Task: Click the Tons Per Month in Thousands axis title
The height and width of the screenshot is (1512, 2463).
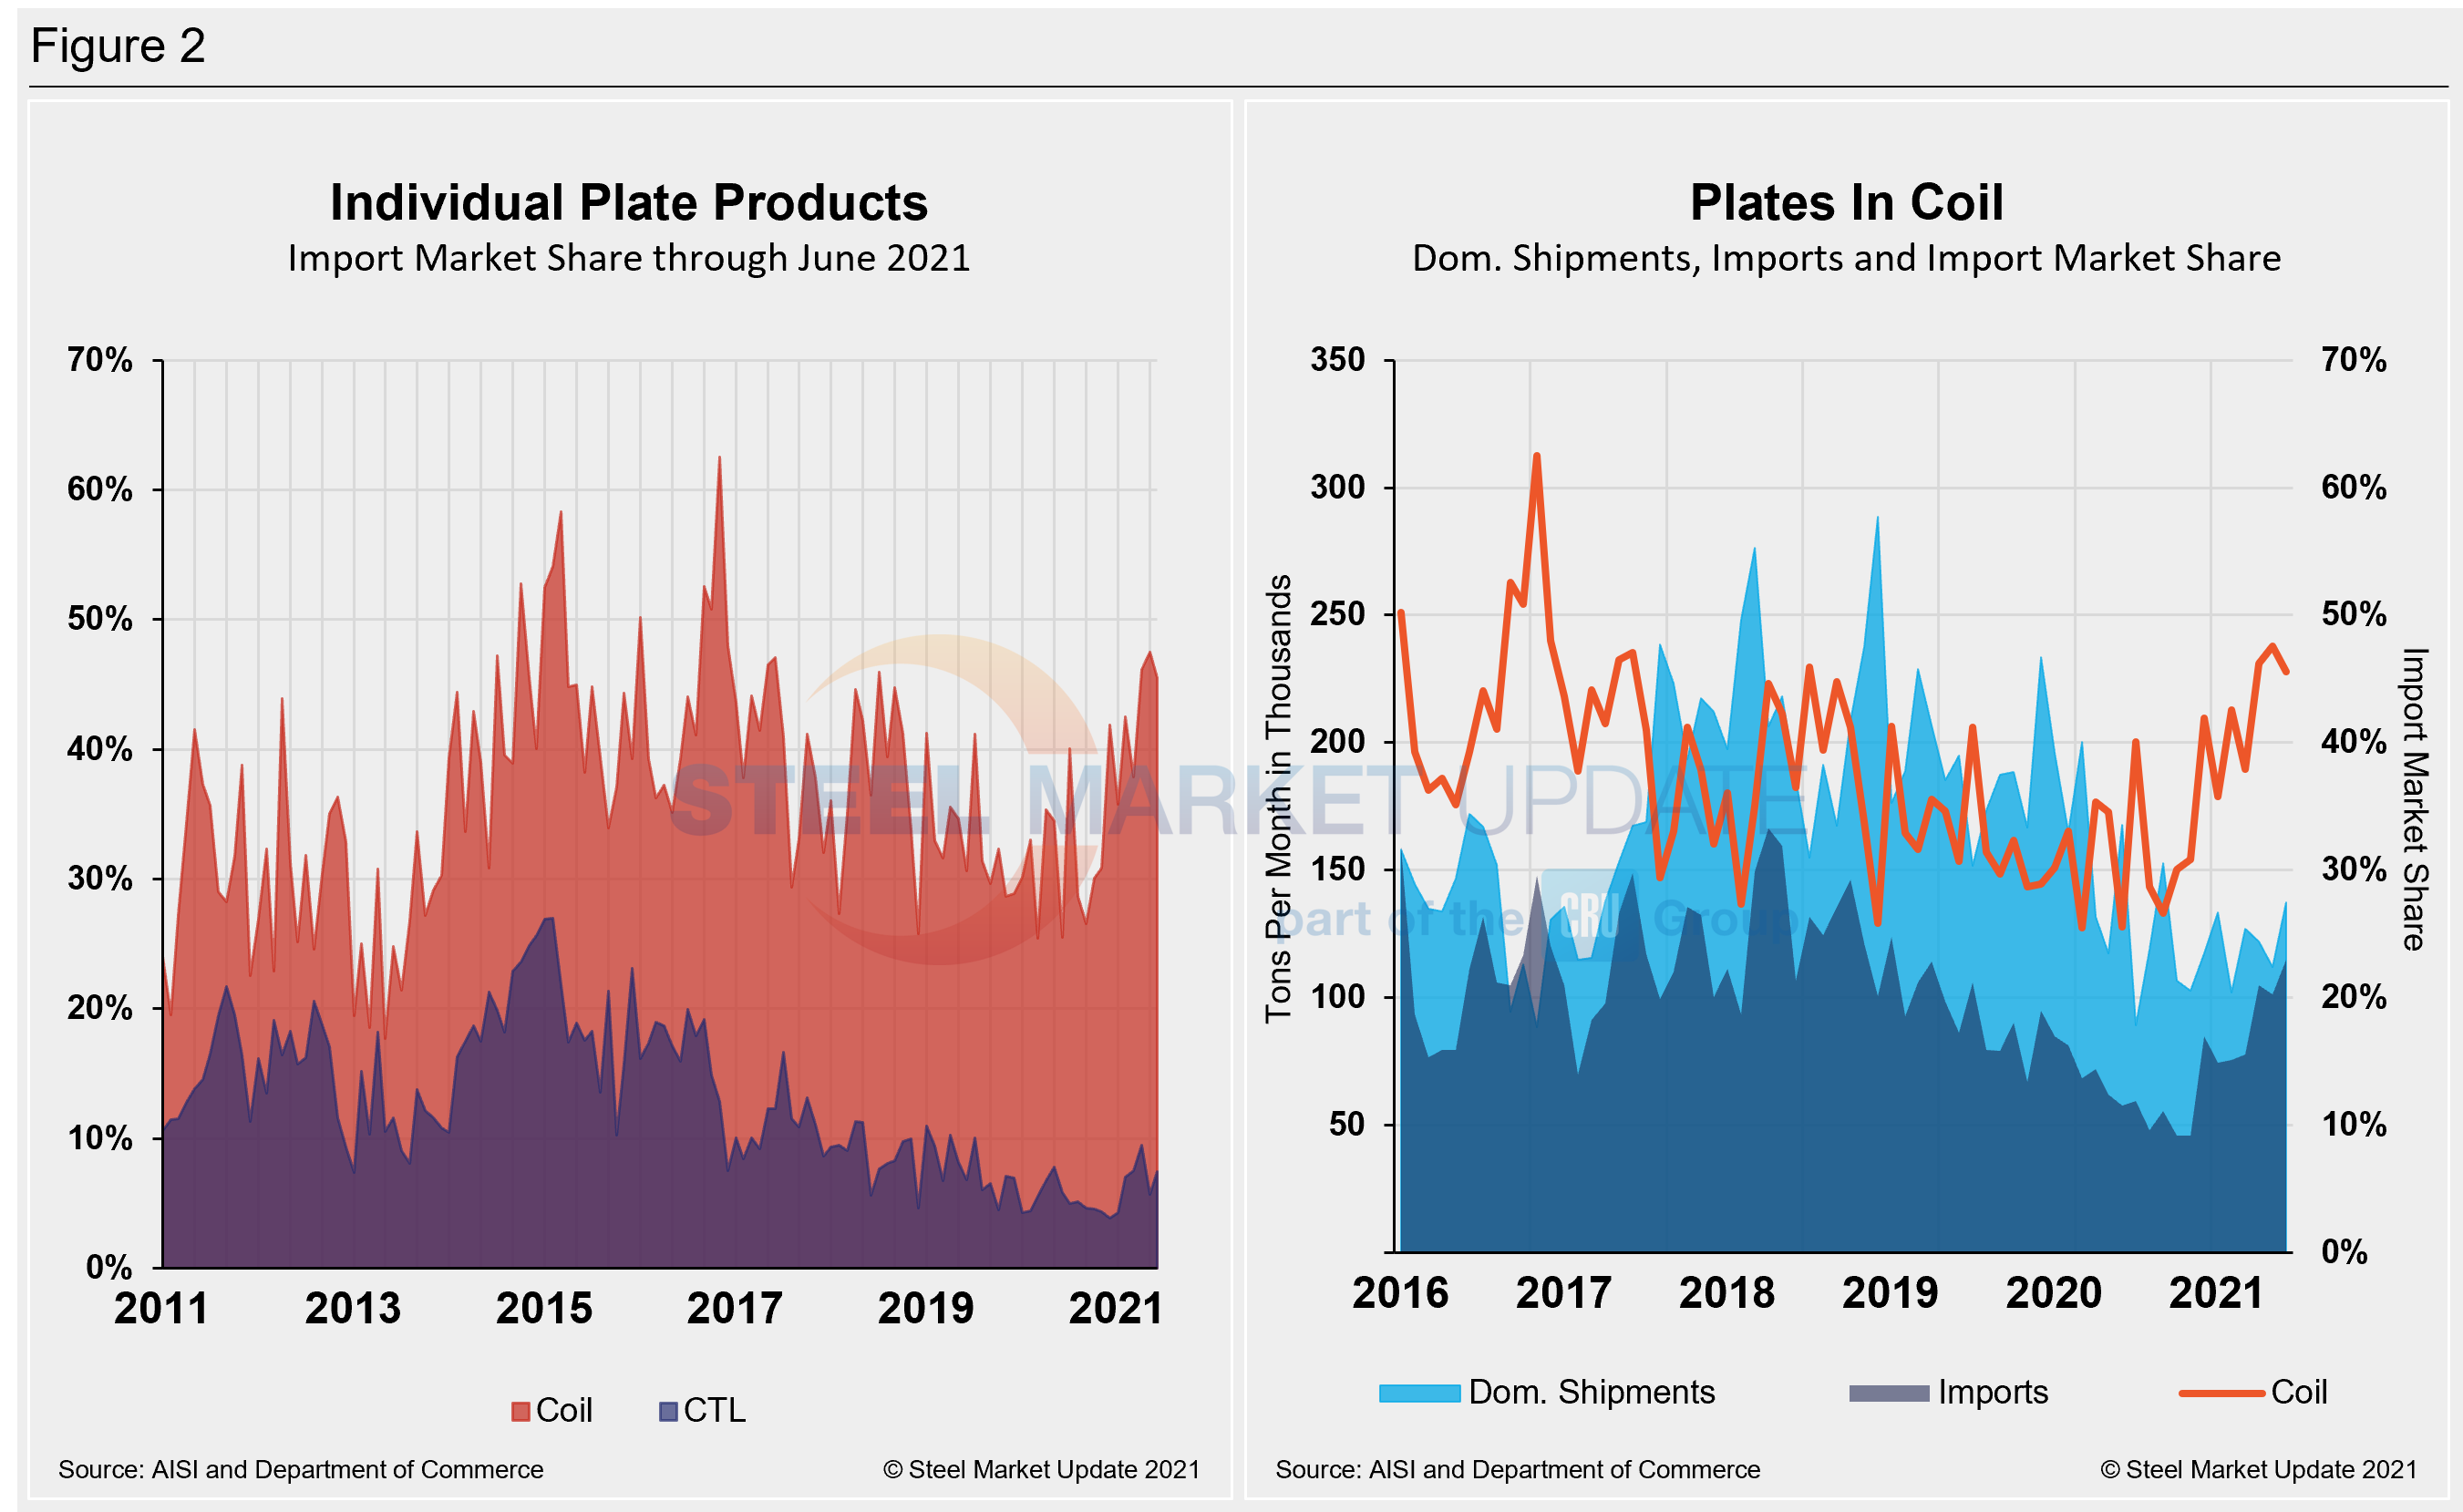Action: 1278,798
